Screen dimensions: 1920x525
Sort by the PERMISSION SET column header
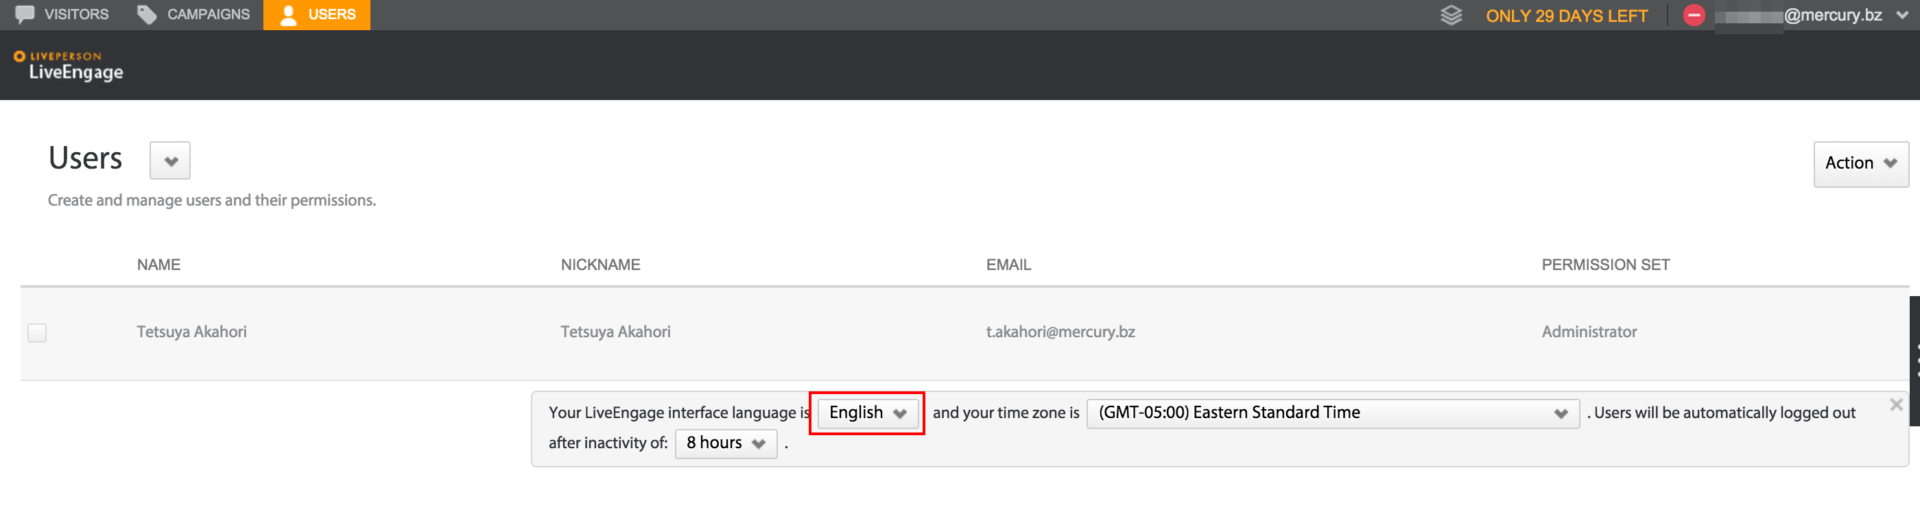[1605, 265]
